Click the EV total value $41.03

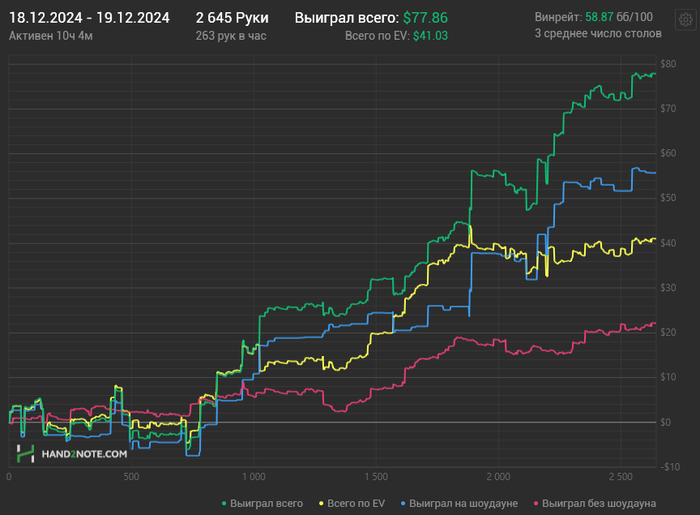pyautogui.click(x=430, y=36)
